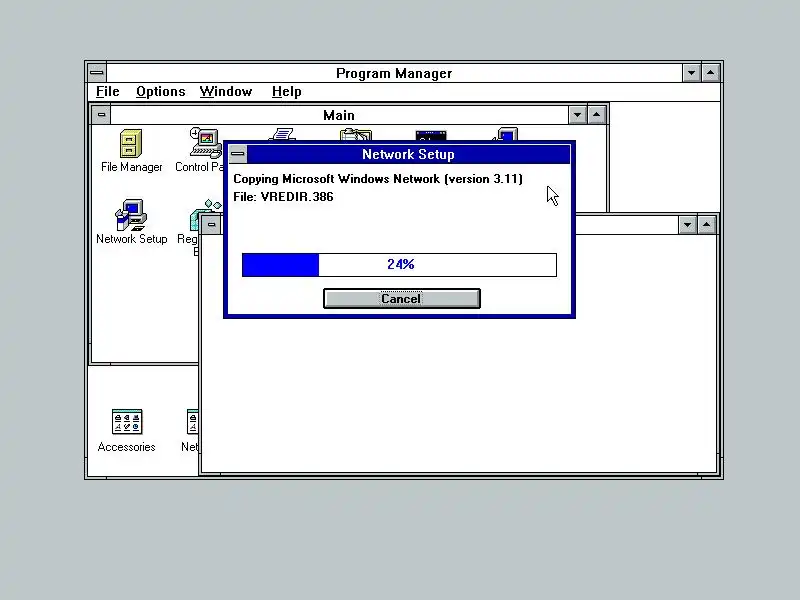The height and width of the screenshot is (600, 800).
Task: Select the Print Manager icon in Main
Action: coord(282,134)
